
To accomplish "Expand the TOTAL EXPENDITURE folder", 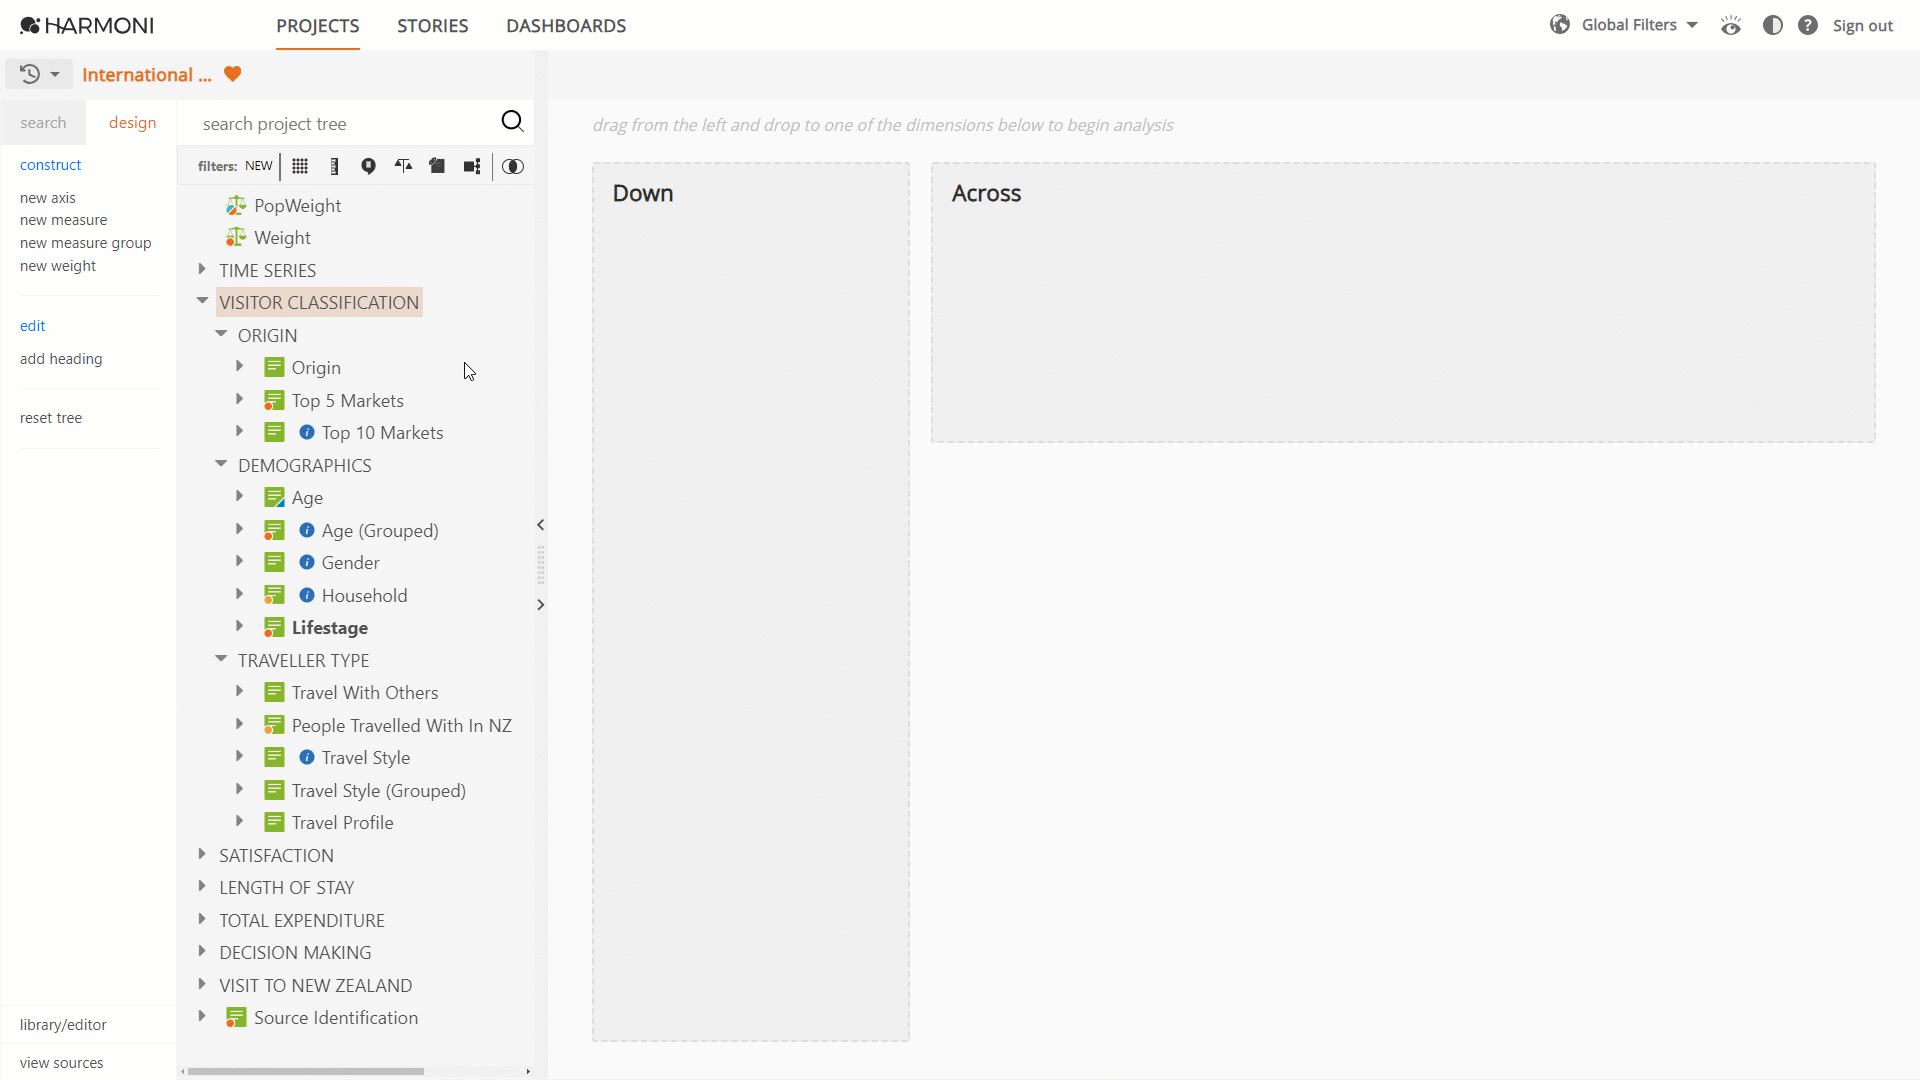I will tap(202, 919).
